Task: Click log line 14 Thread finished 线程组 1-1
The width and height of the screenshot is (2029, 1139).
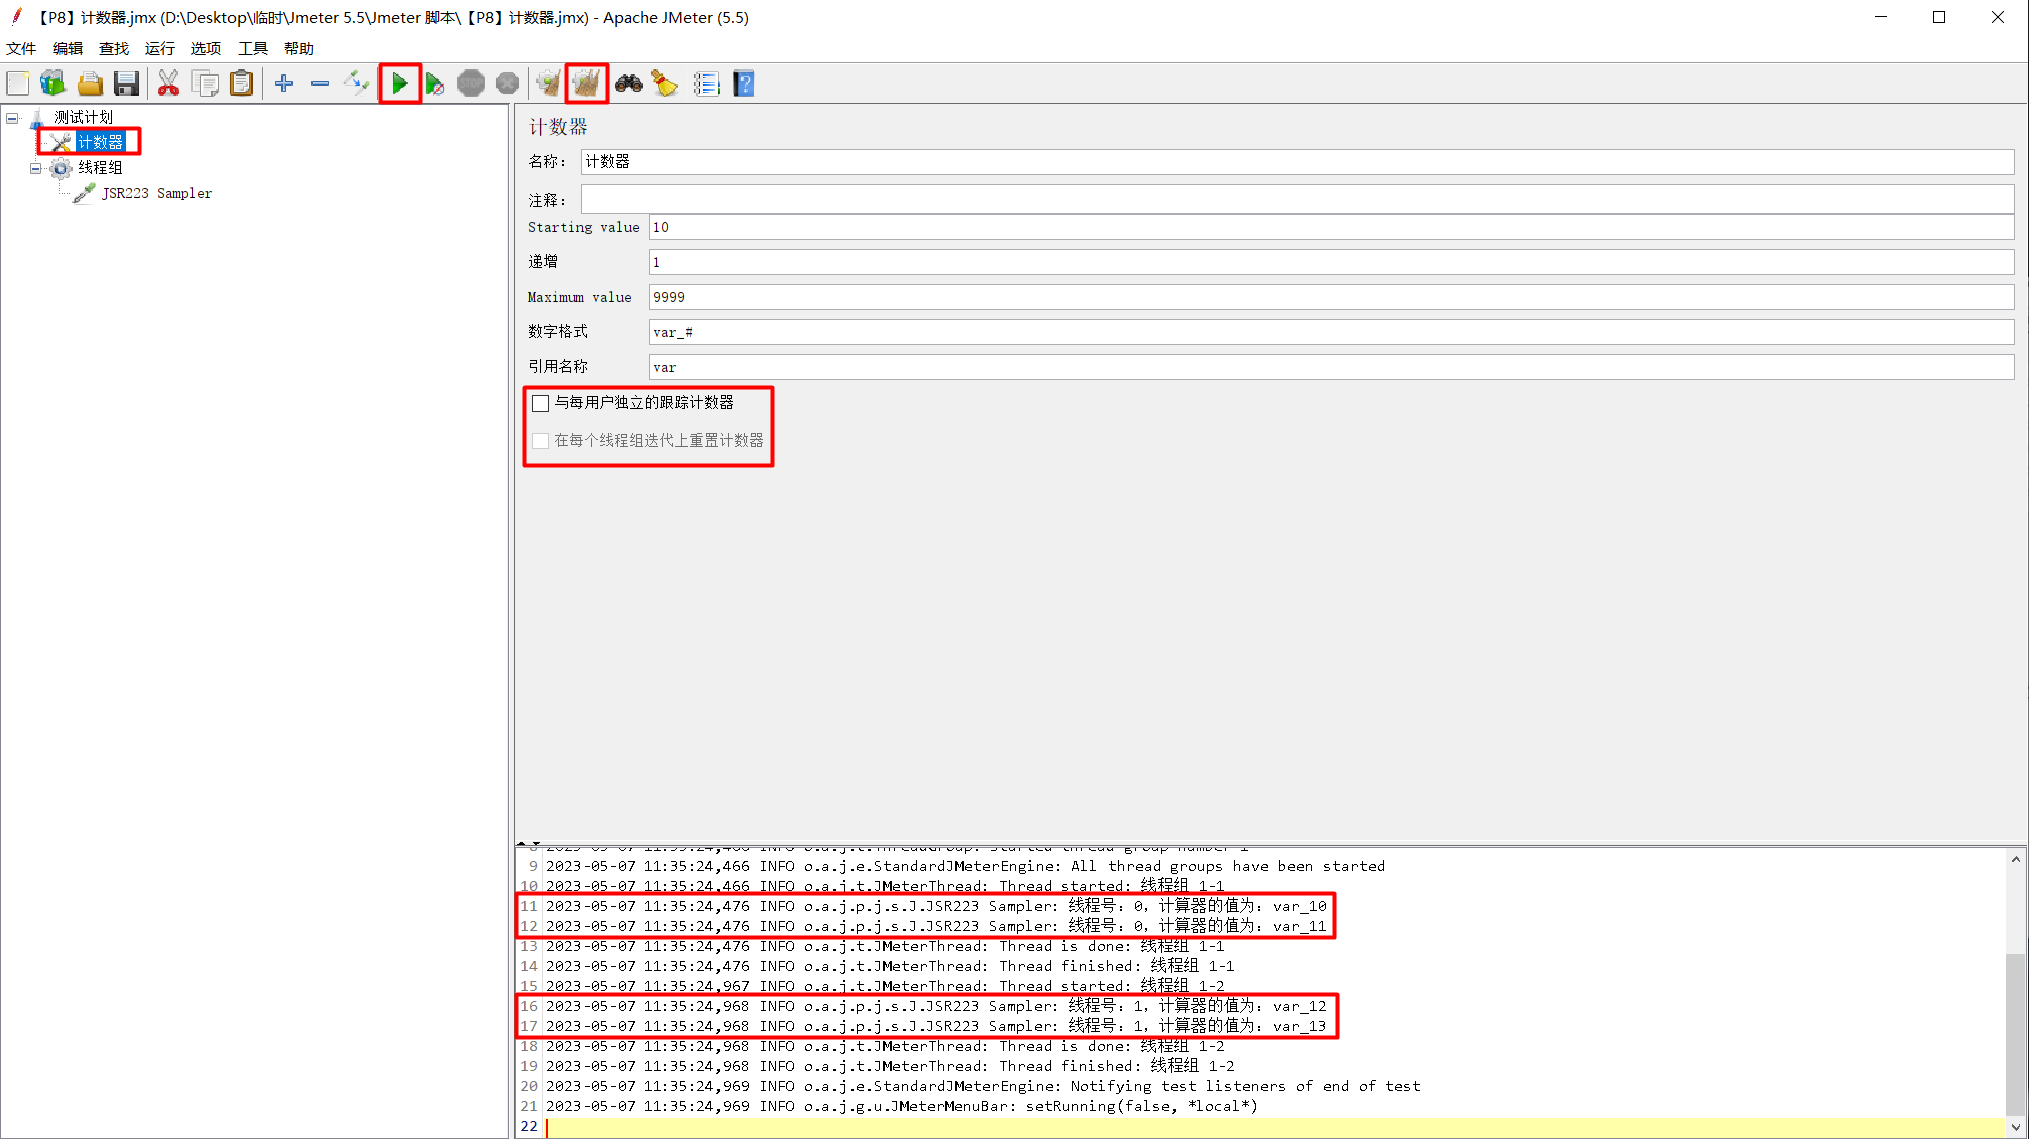Action: coord(890,966)
